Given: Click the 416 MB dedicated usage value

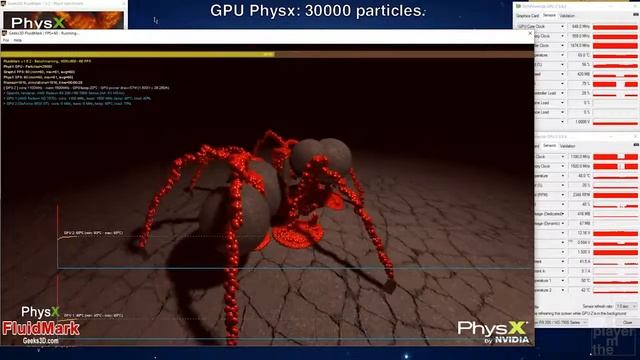Looking at the screenshot, I should (x=579, y=214).
